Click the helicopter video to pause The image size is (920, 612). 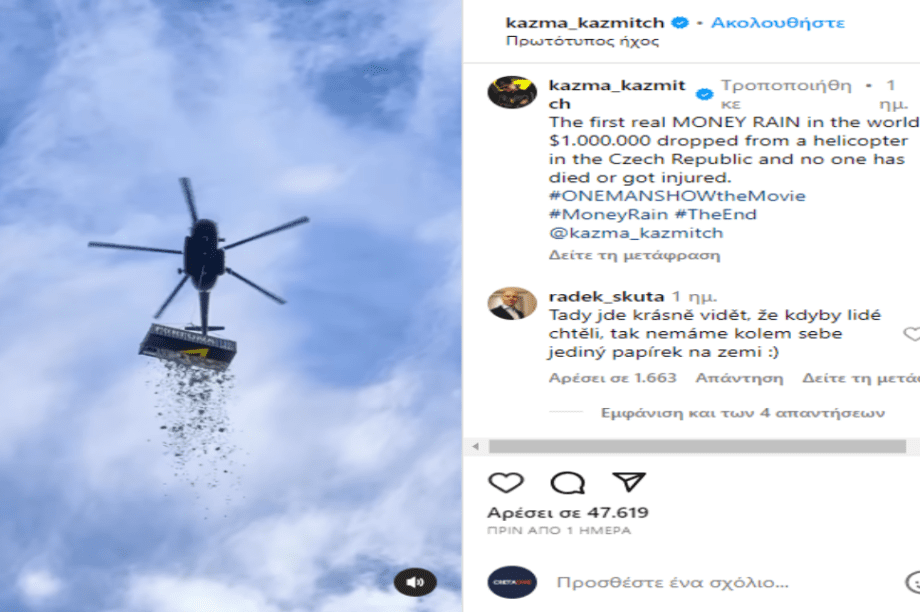(x=231, y=306)
